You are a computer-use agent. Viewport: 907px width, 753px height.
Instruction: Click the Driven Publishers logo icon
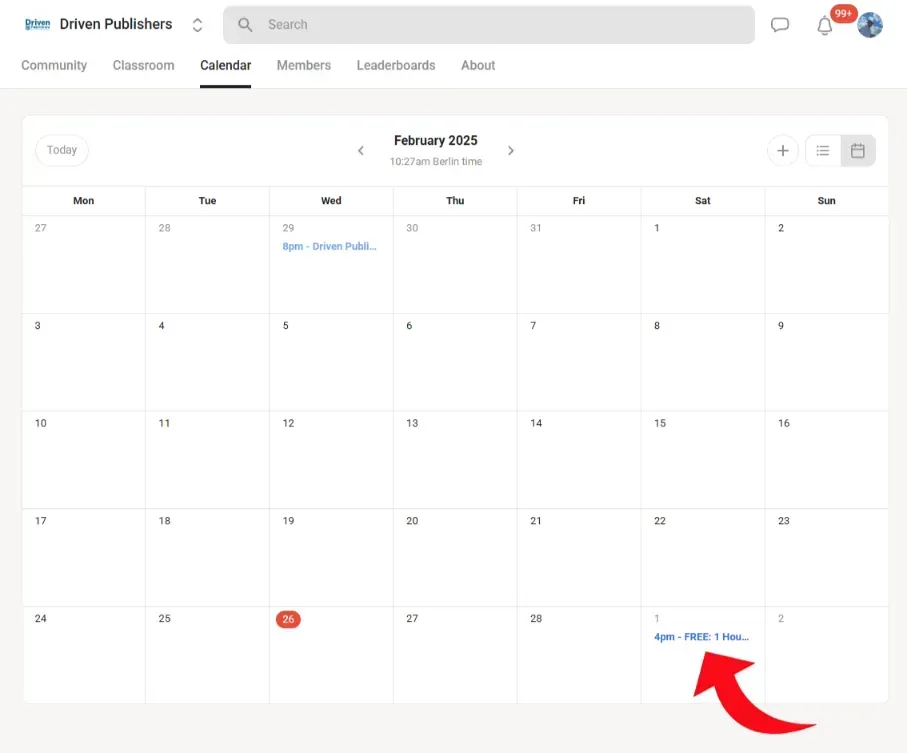coord(38,24)
